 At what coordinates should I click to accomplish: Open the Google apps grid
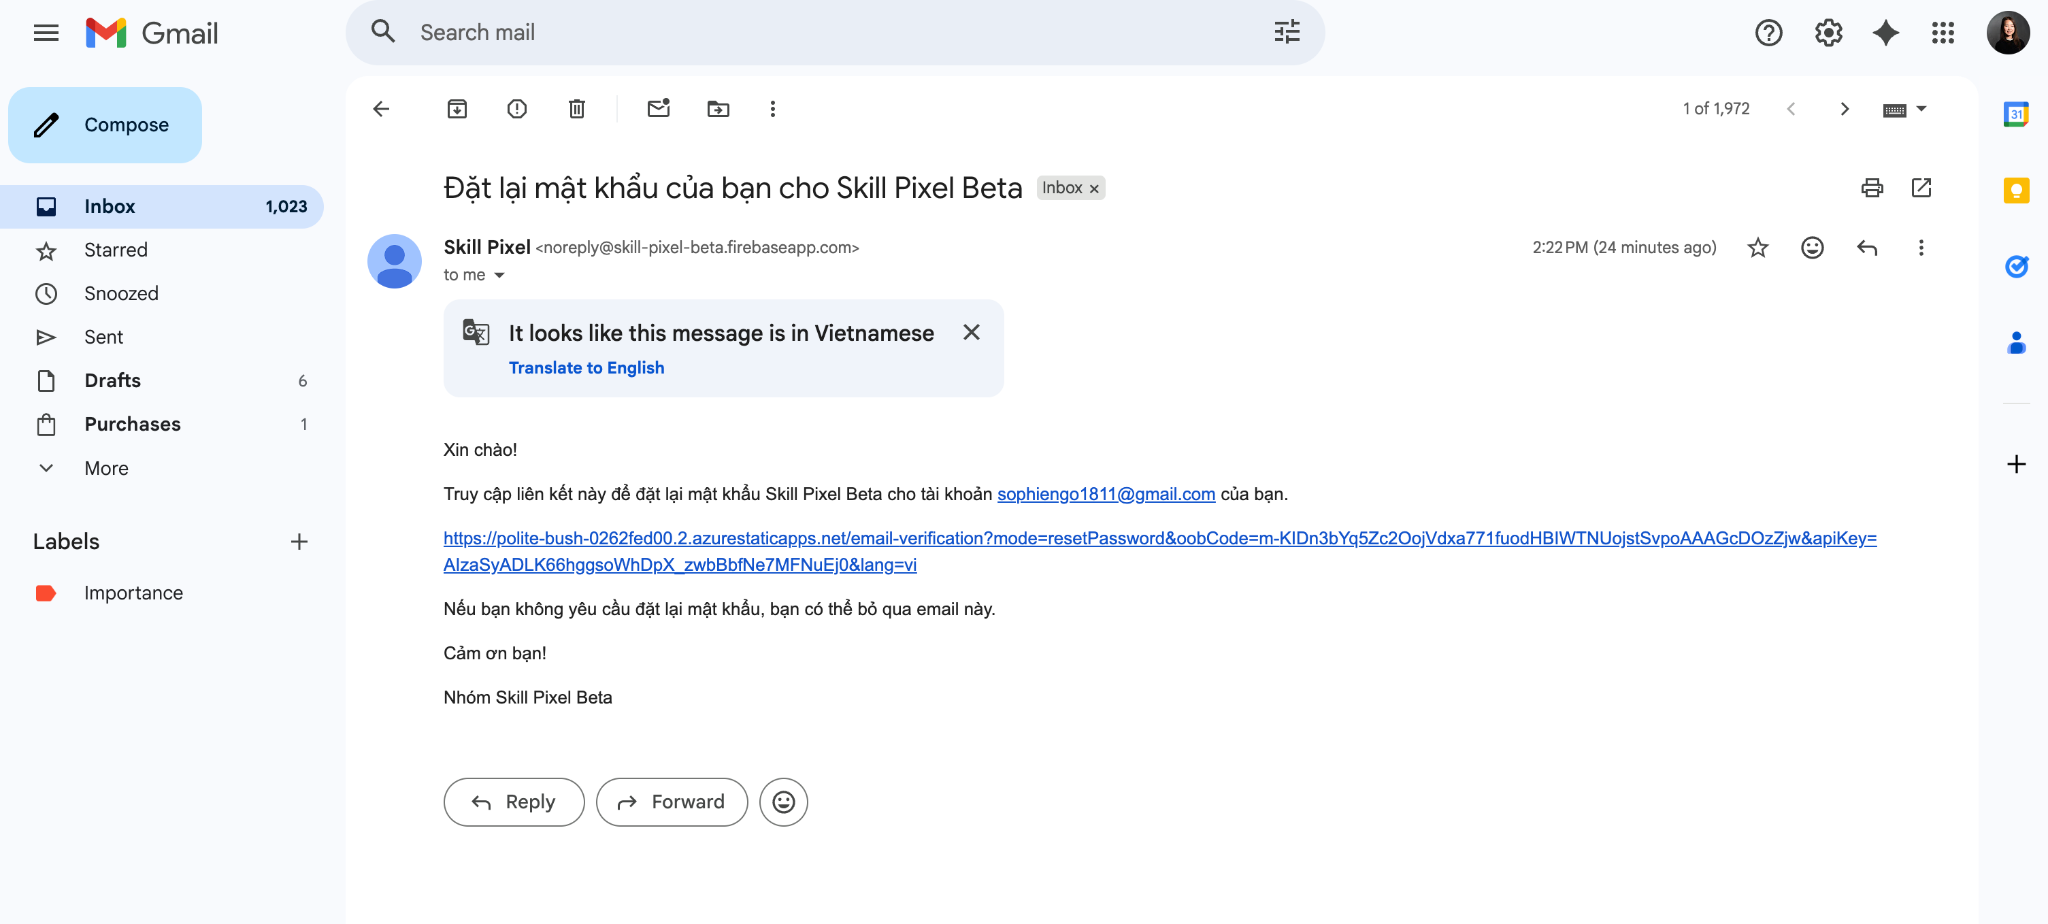[x=1943, y=33]
